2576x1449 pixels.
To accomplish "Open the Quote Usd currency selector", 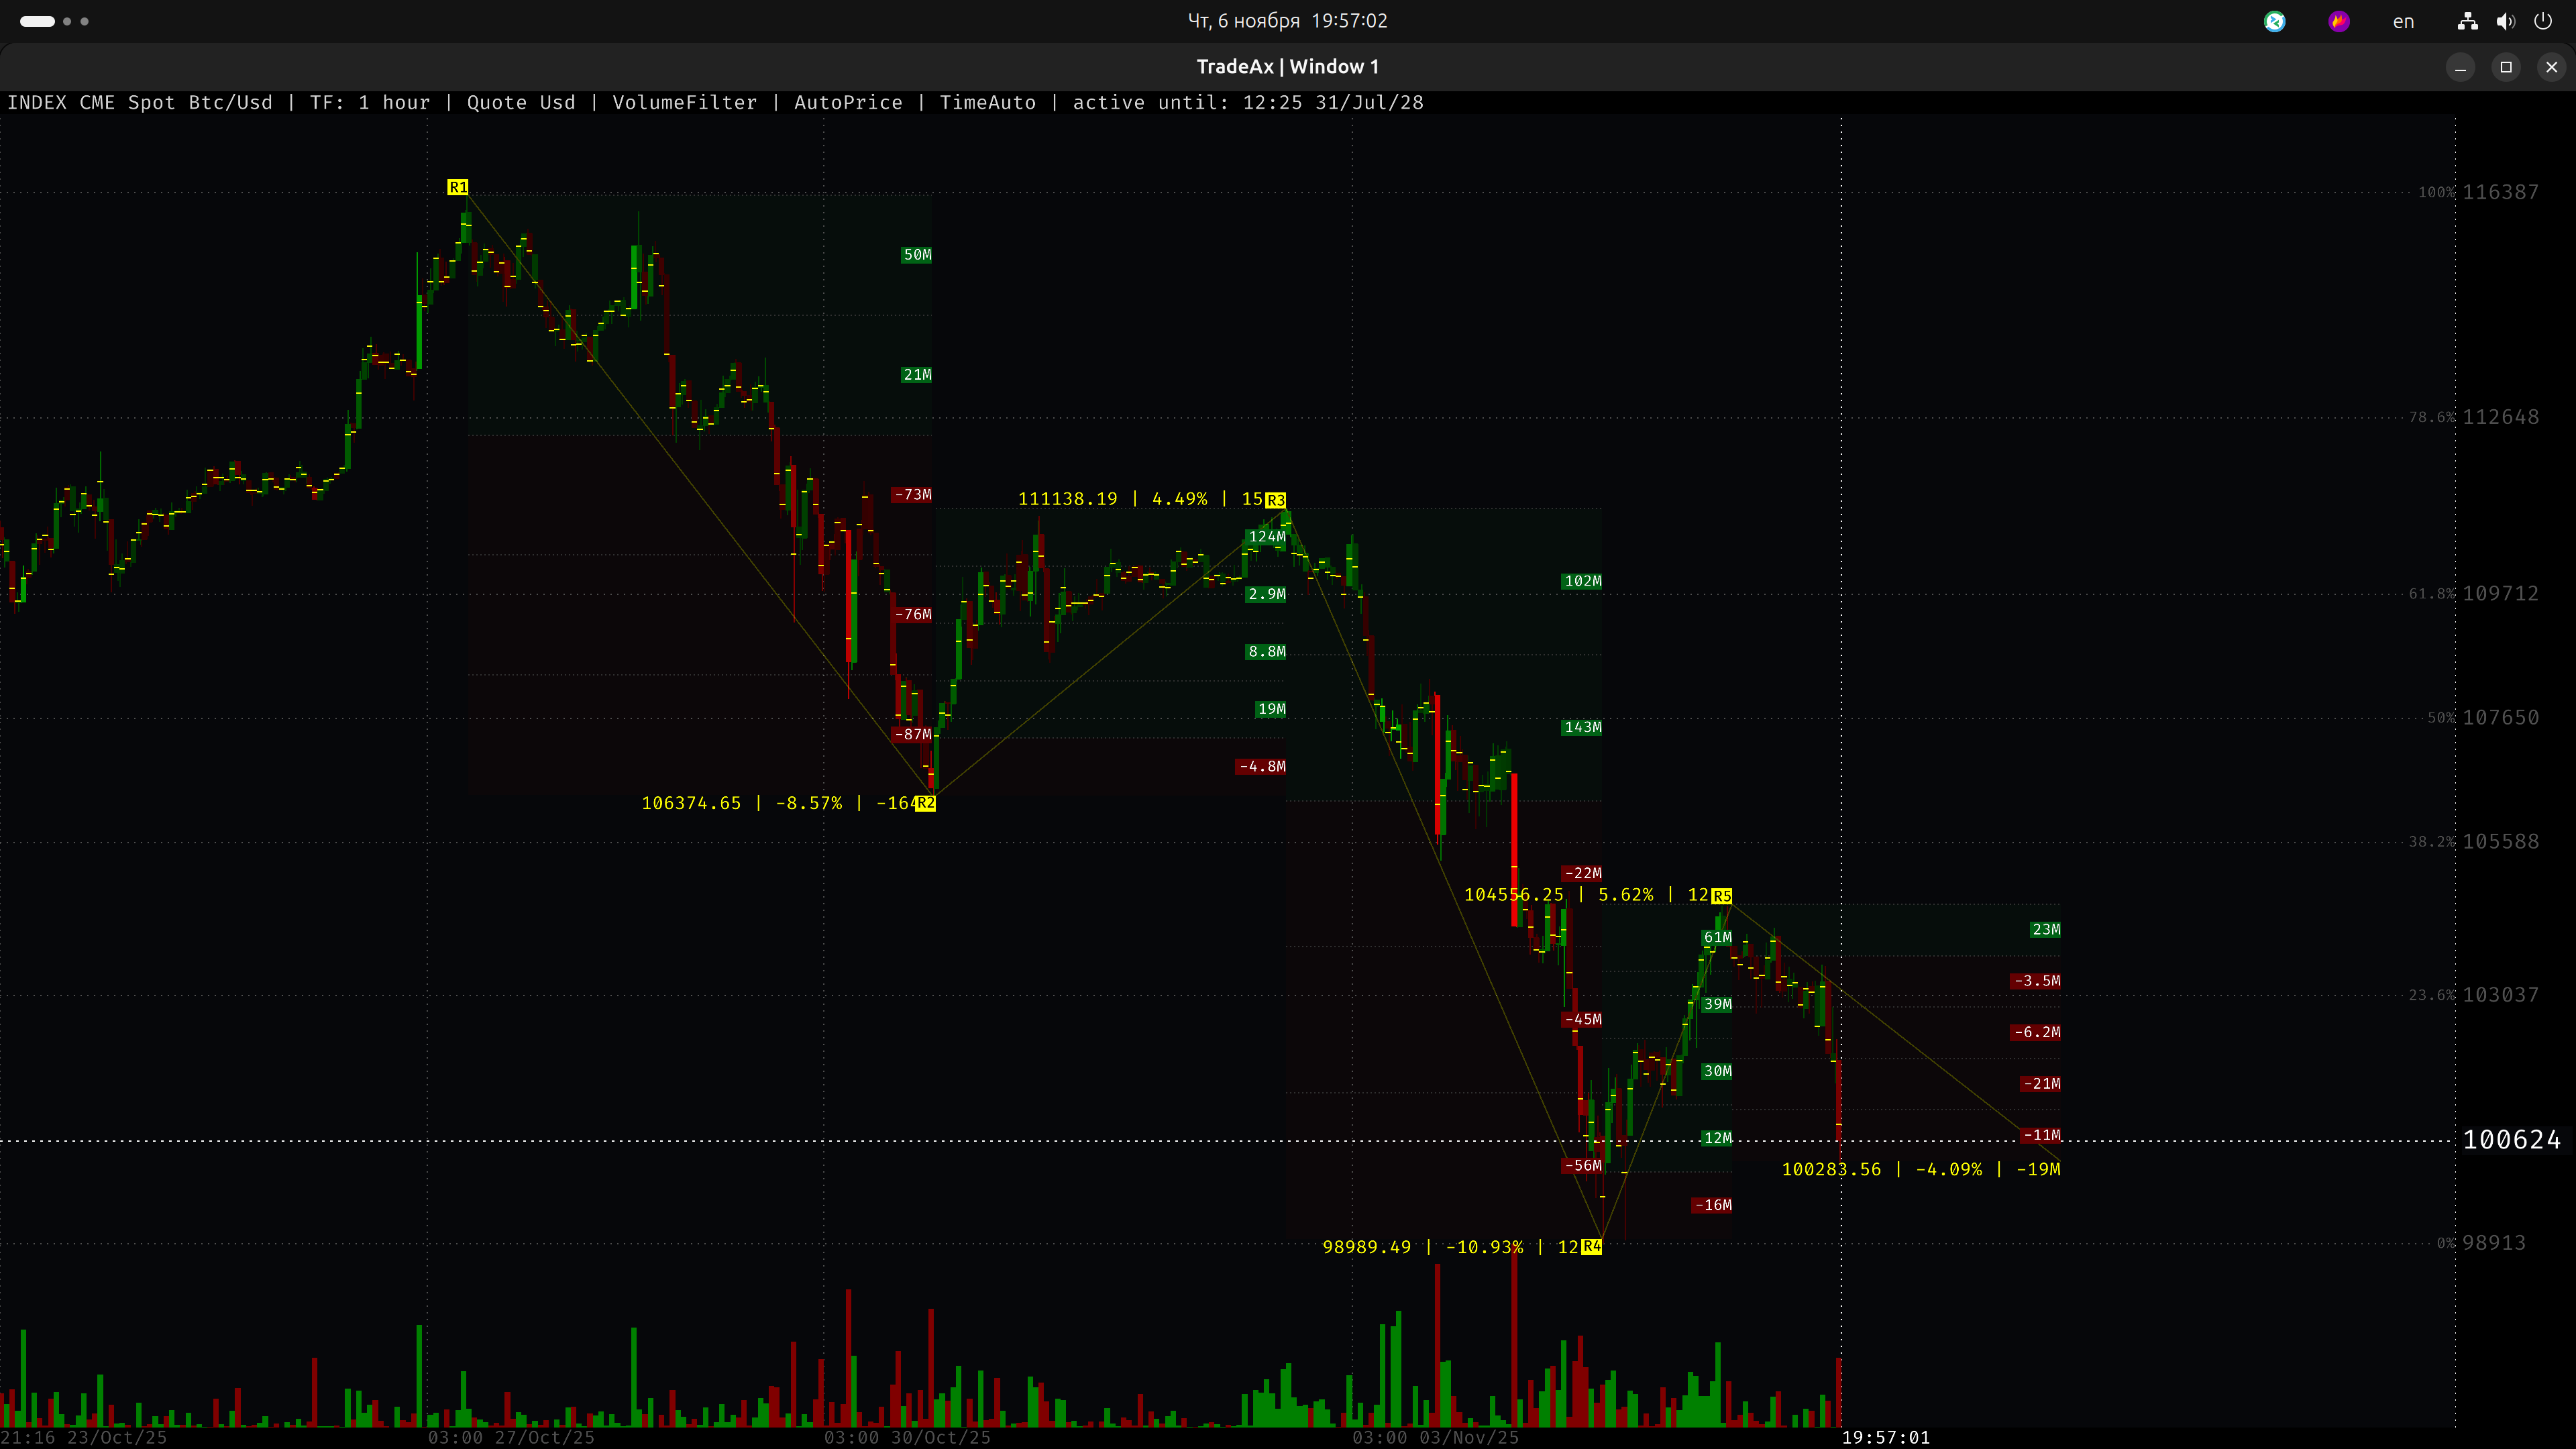I will [521, 102].
